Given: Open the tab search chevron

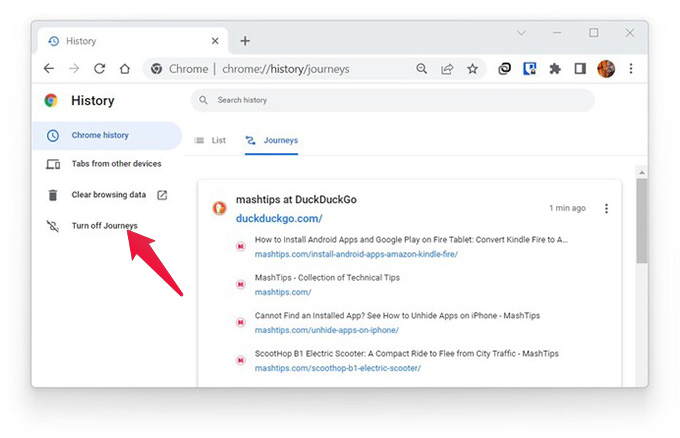Looking at the screenshot, I should tap(522, 33).
